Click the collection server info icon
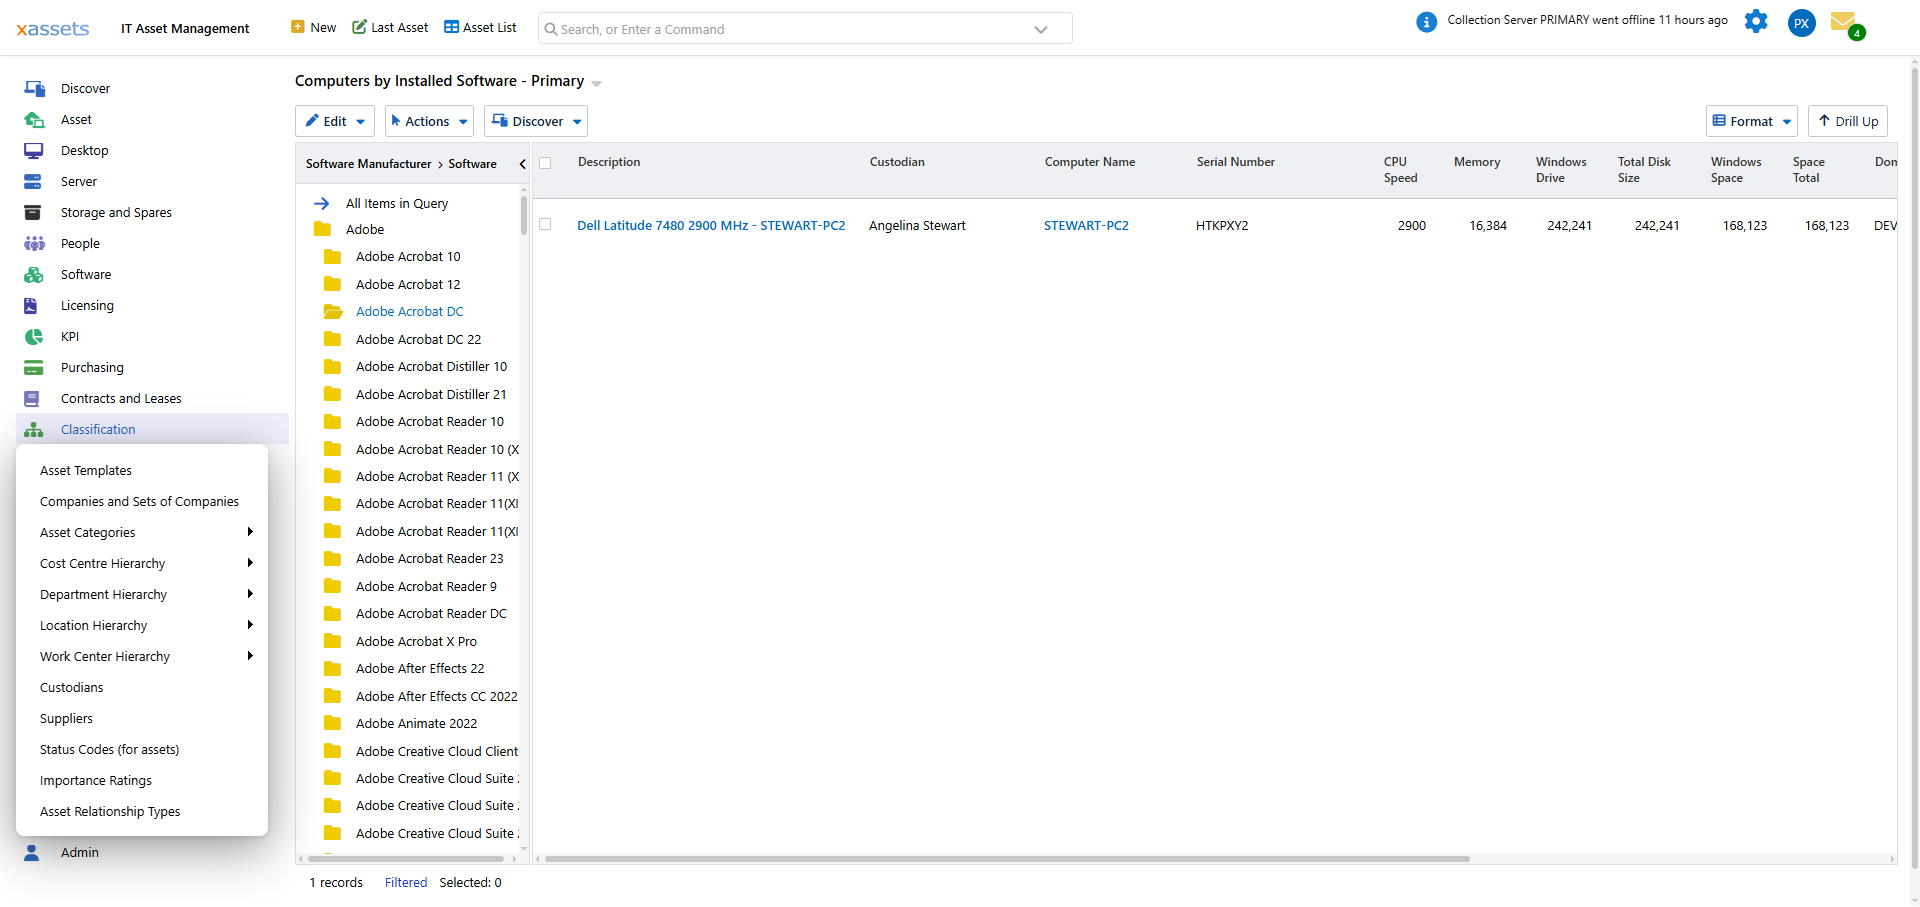 point(1427,22)
